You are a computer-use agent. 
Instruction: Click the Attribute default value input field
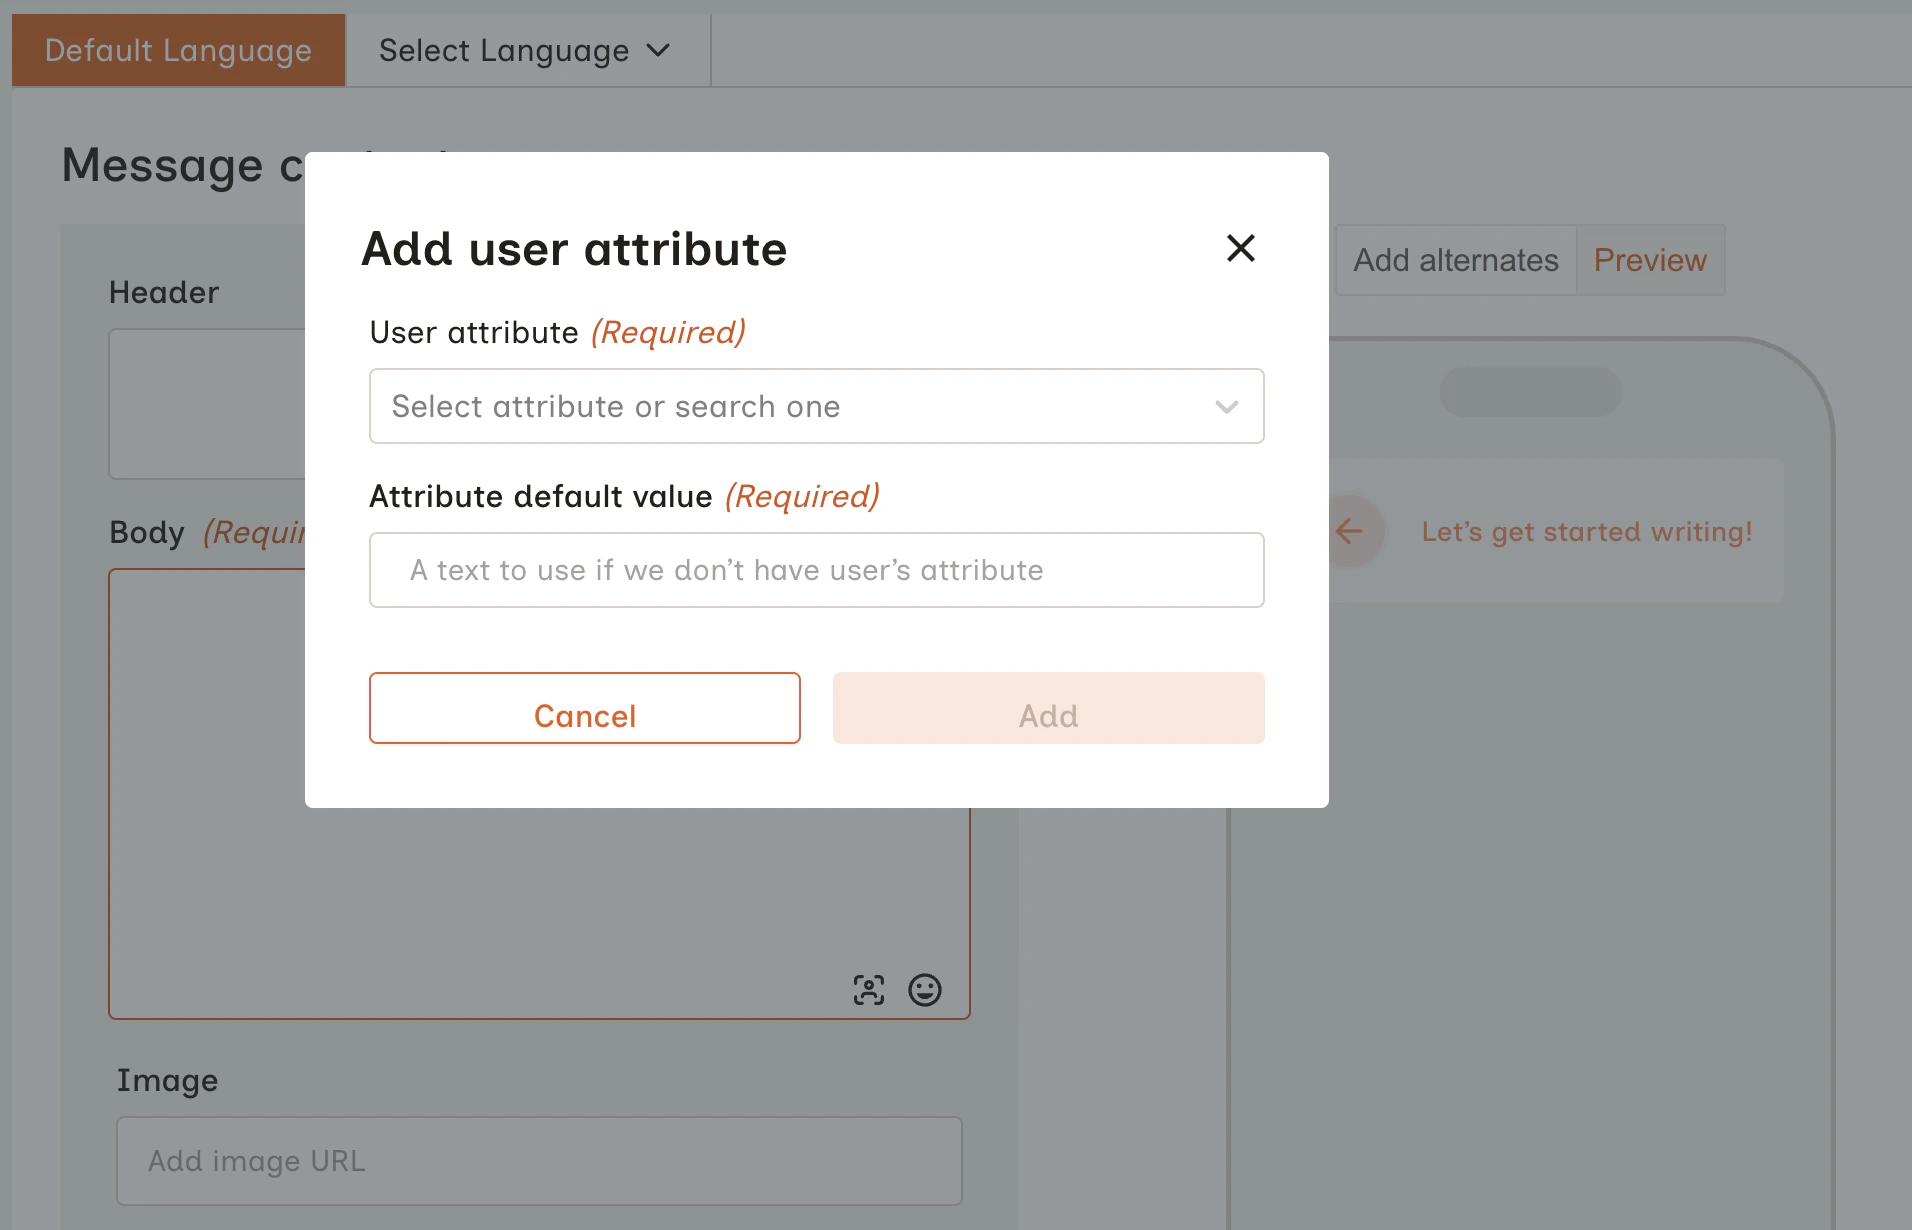click(816, 570)
